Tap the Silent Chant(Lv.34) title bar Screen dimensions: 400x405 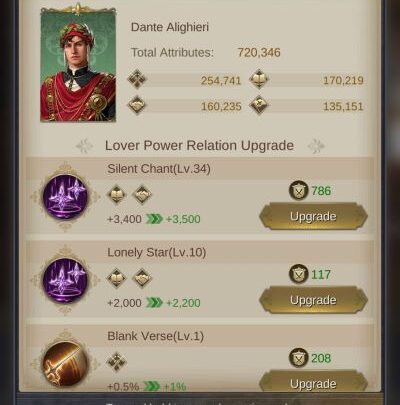[x=200, y=169]
